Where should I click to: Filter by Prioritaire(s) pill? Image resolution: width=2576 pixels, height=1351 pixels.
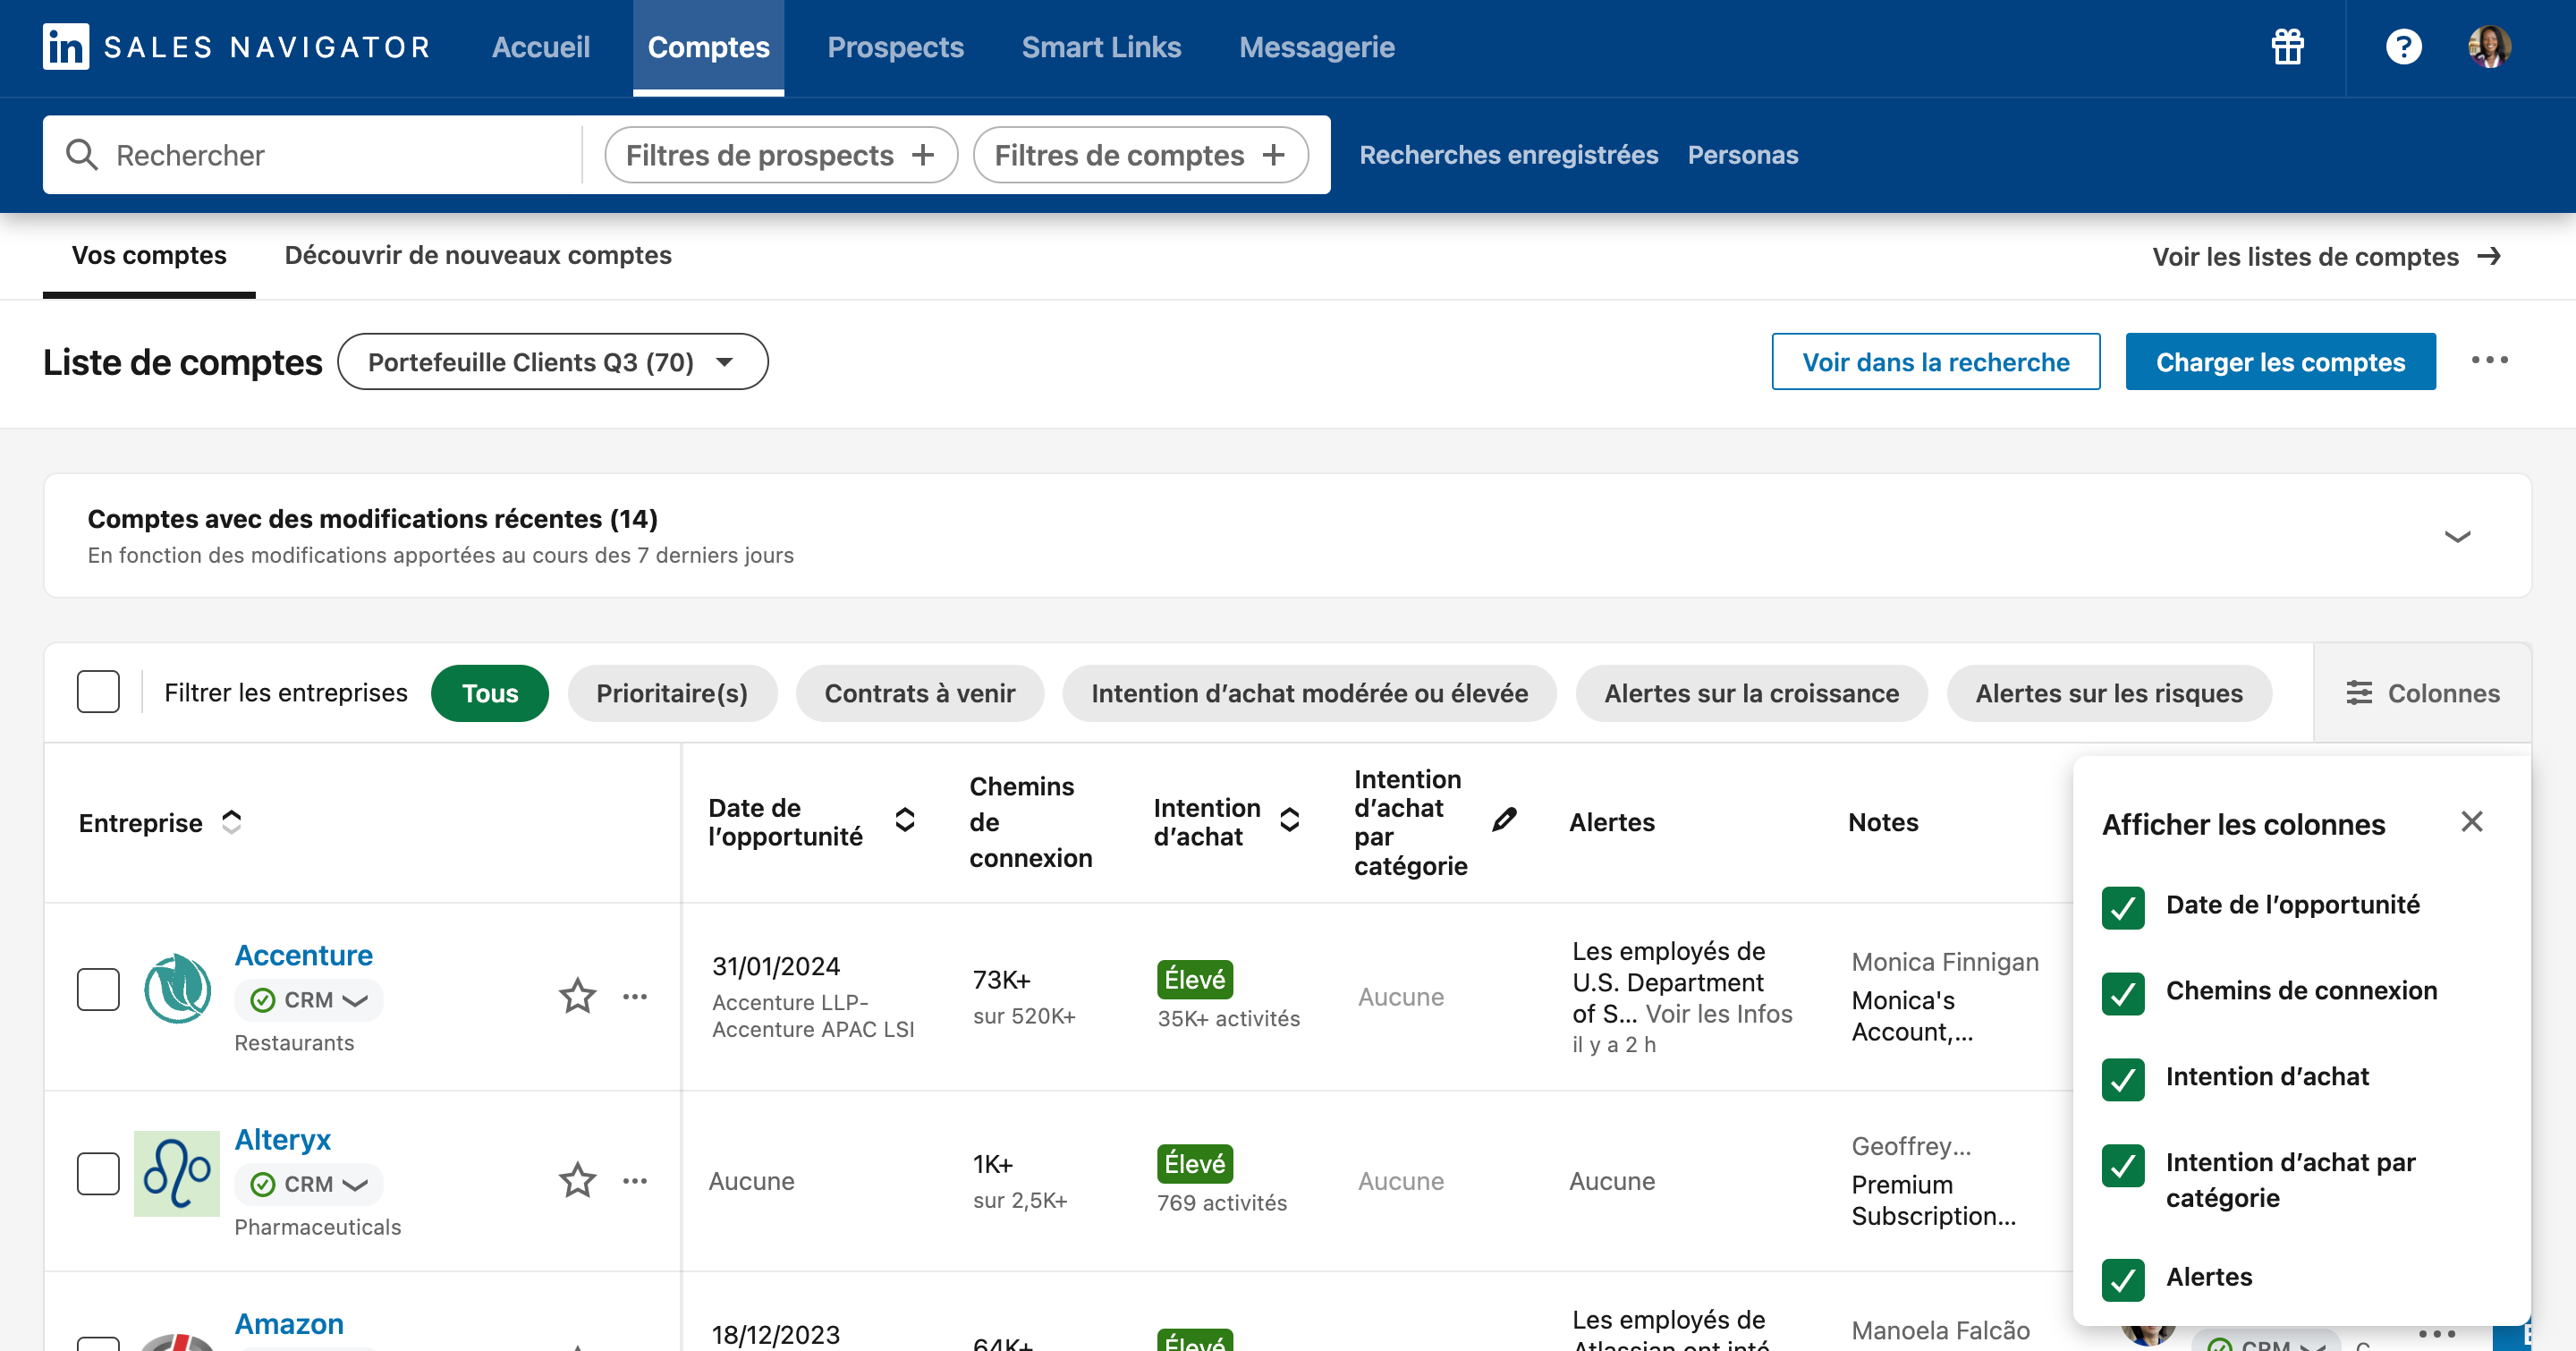[672, 693]
